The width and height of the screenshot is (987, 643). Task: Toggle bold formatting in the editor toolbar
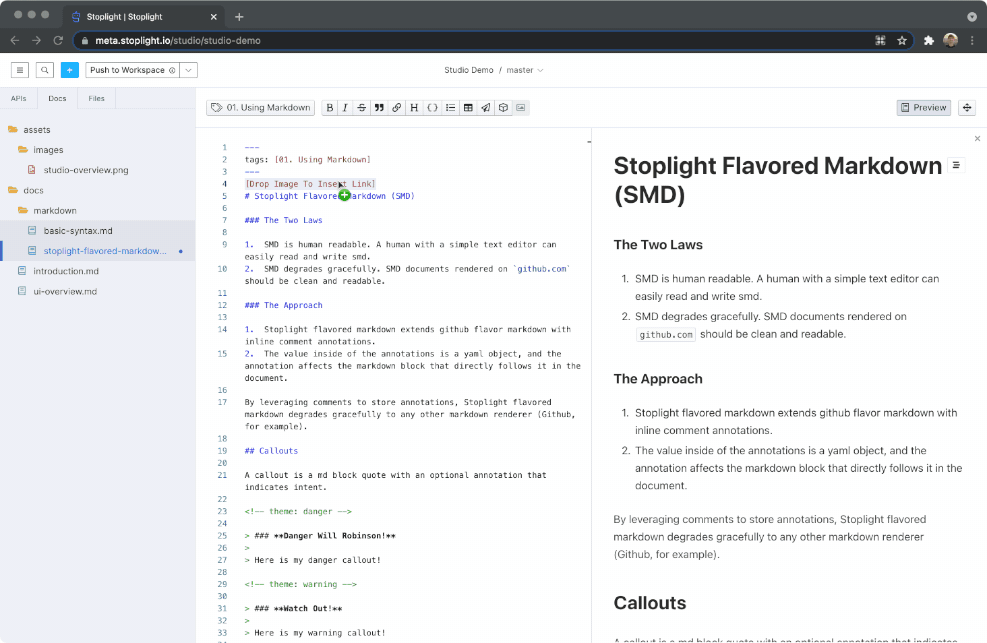point(330,107)
